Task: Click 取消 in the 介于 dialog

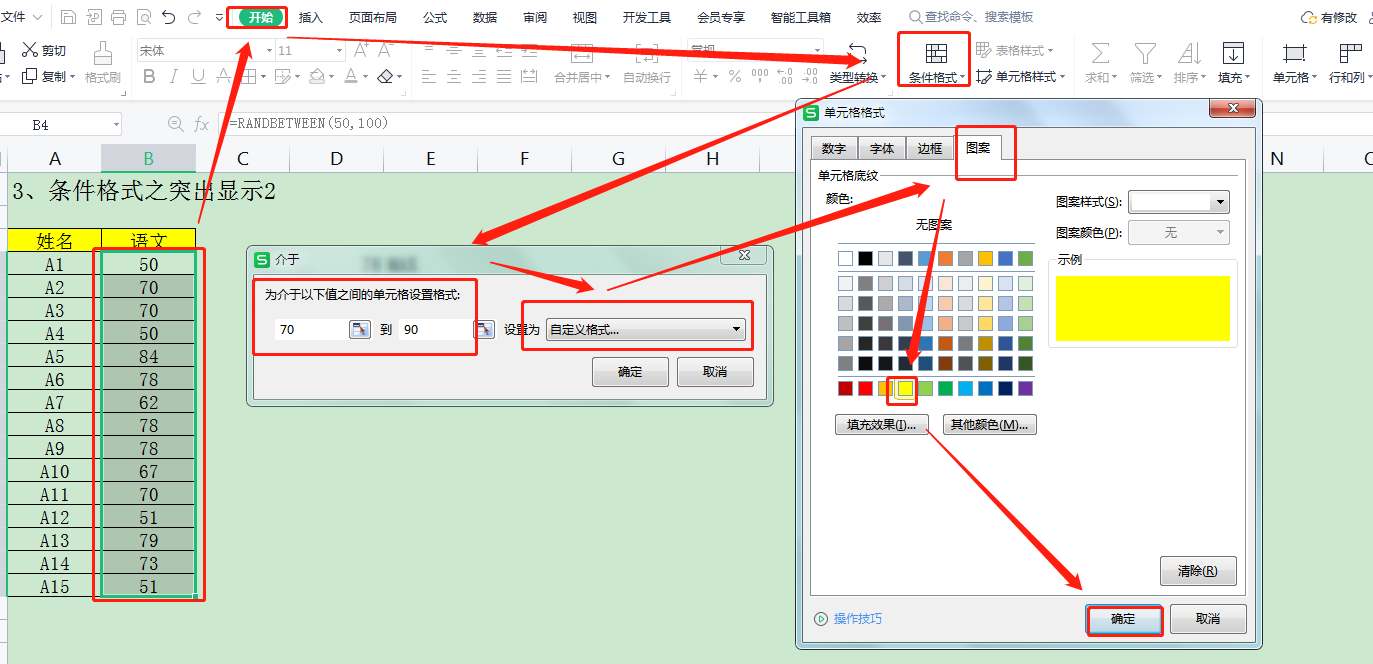Action: (715, 371)
